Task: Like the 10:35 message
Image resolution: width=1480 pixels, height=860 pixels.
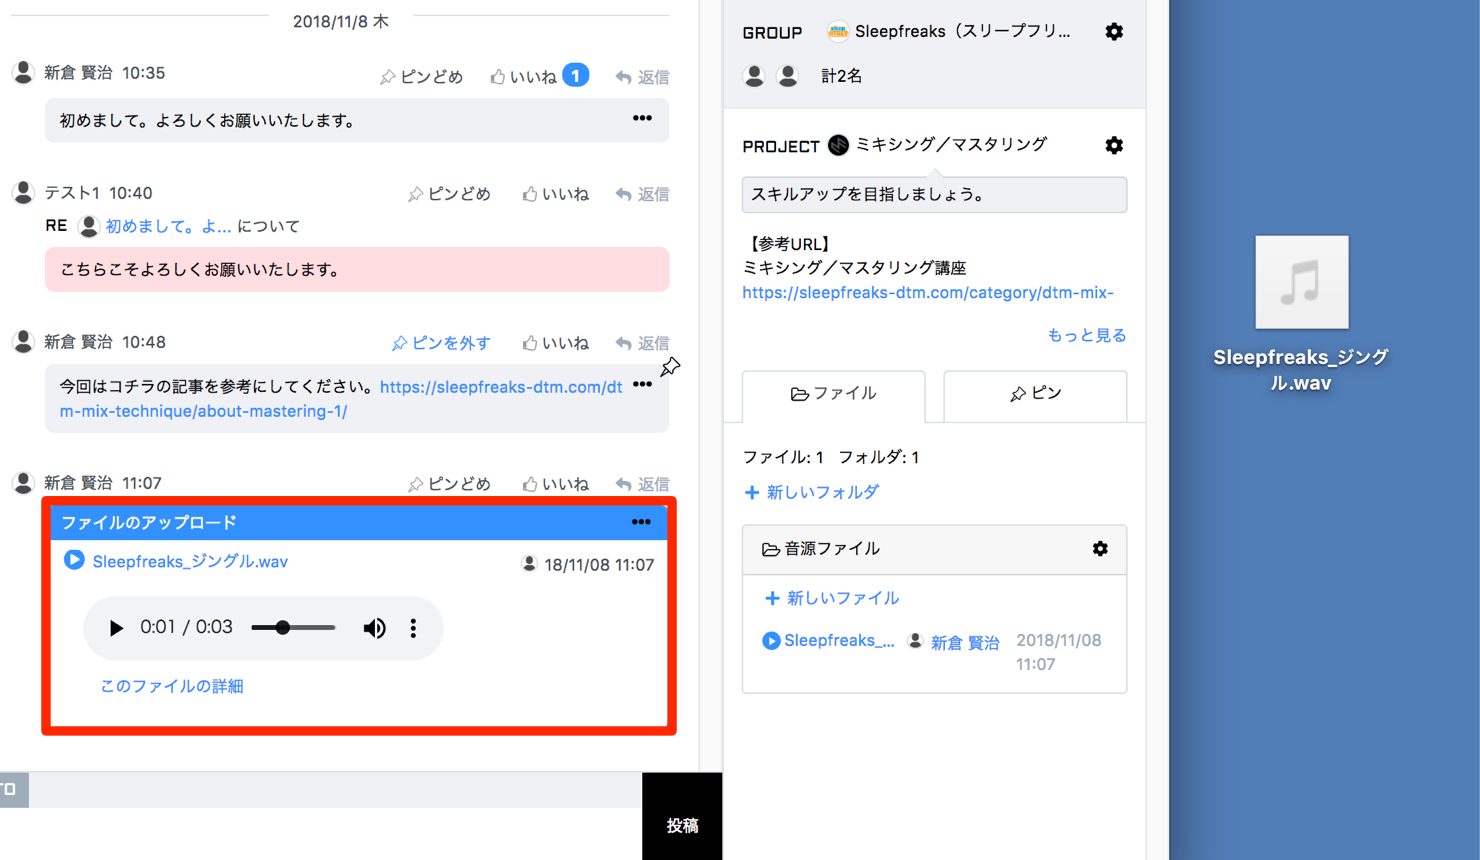Action: (522, 77)
